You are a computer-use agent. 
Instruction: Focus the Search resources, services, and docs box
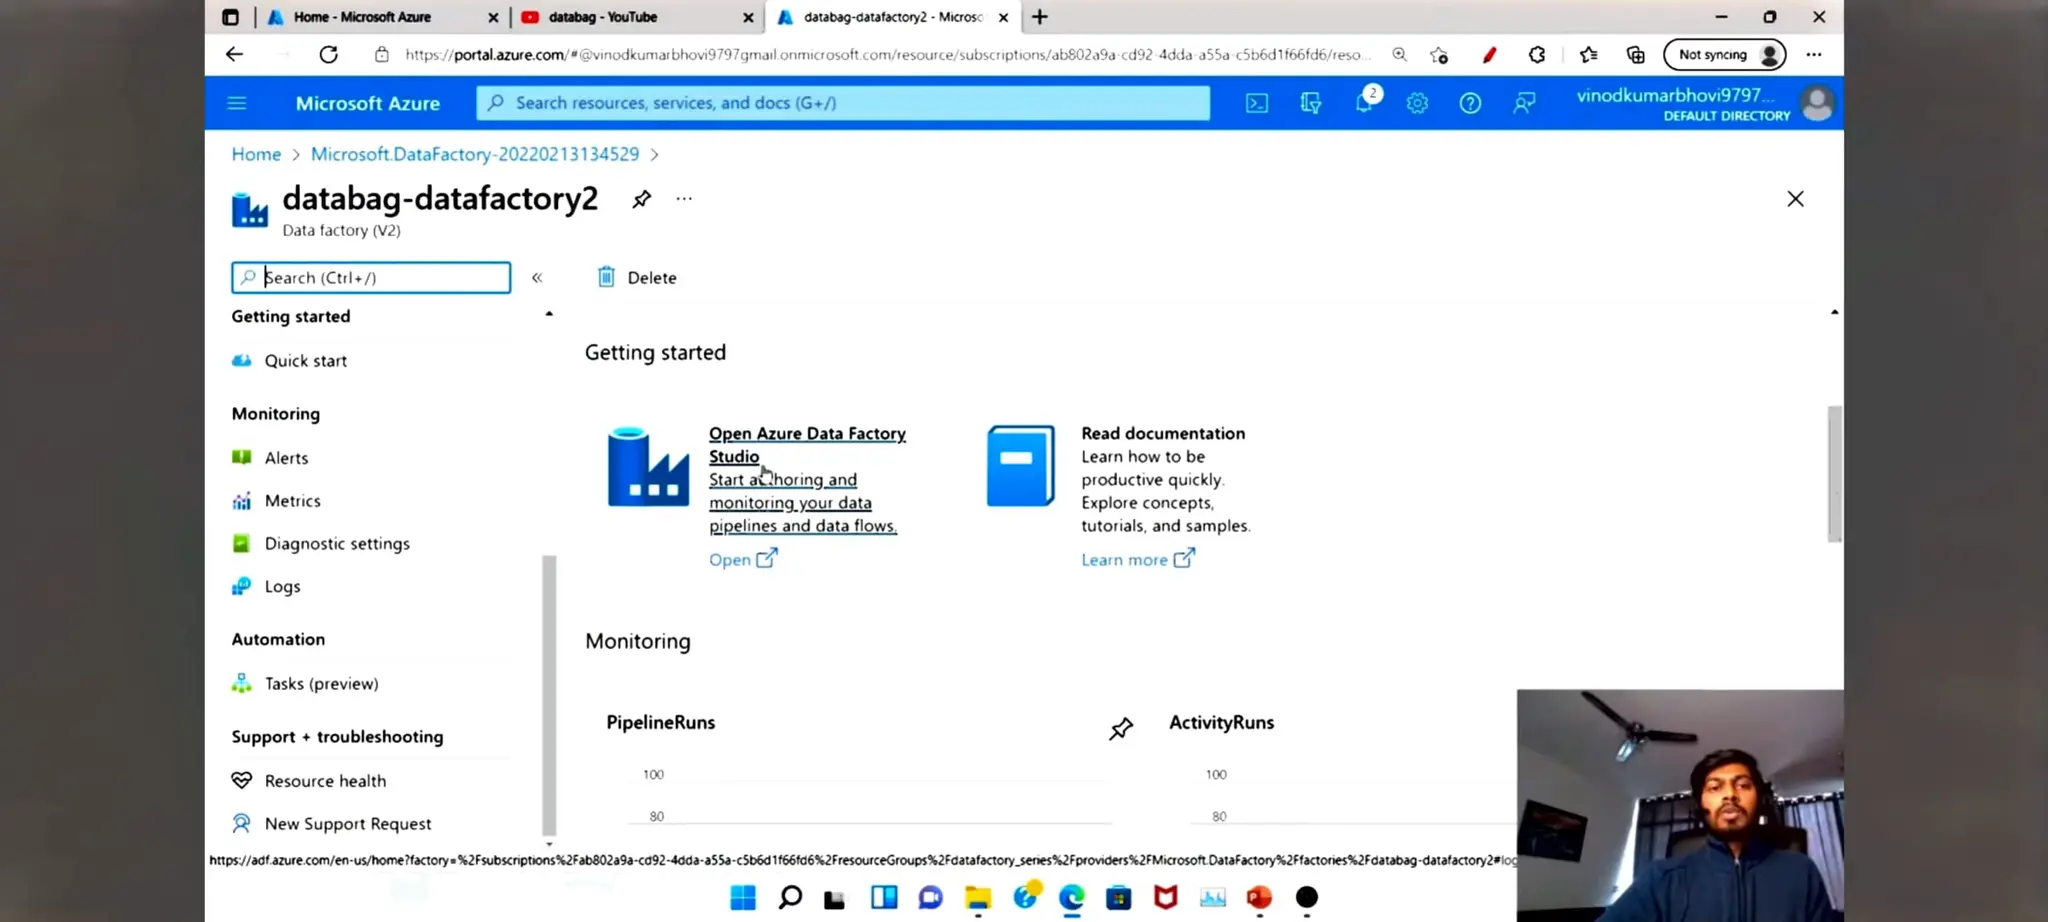coord(843,103)
